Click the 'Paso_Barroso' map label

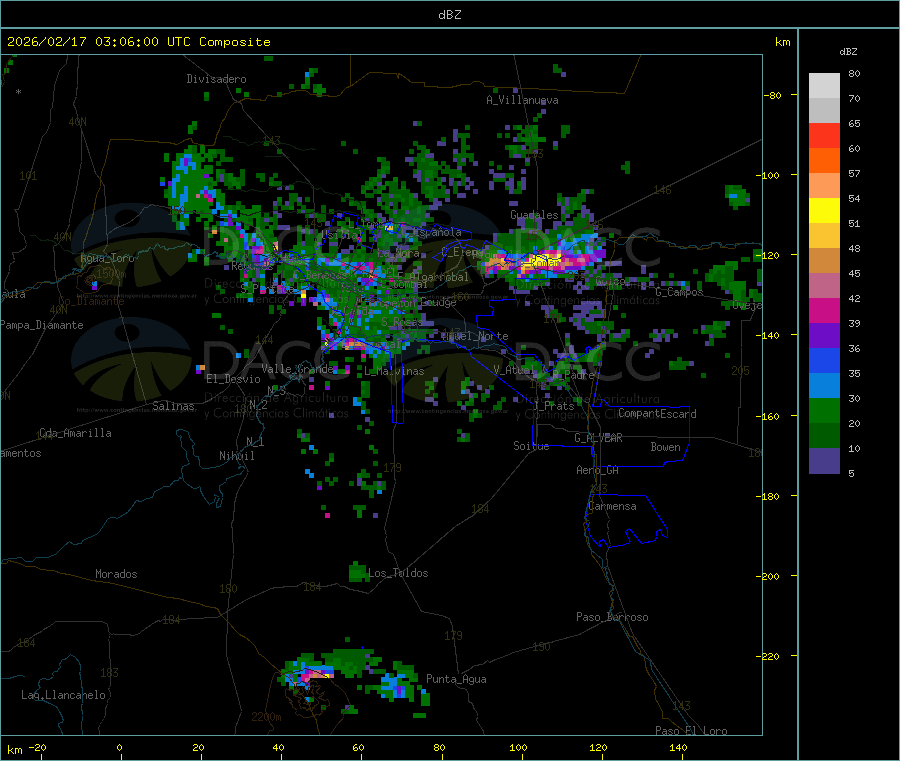coord(612,617)
